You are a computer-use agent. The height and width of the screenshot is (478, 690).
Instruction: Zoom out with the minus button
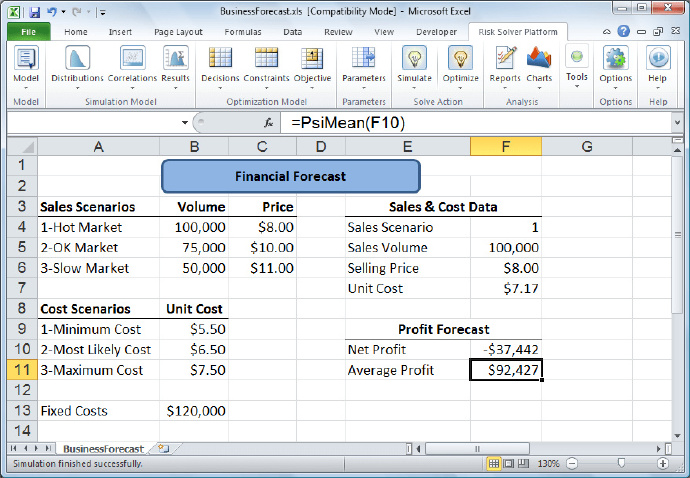572,463
